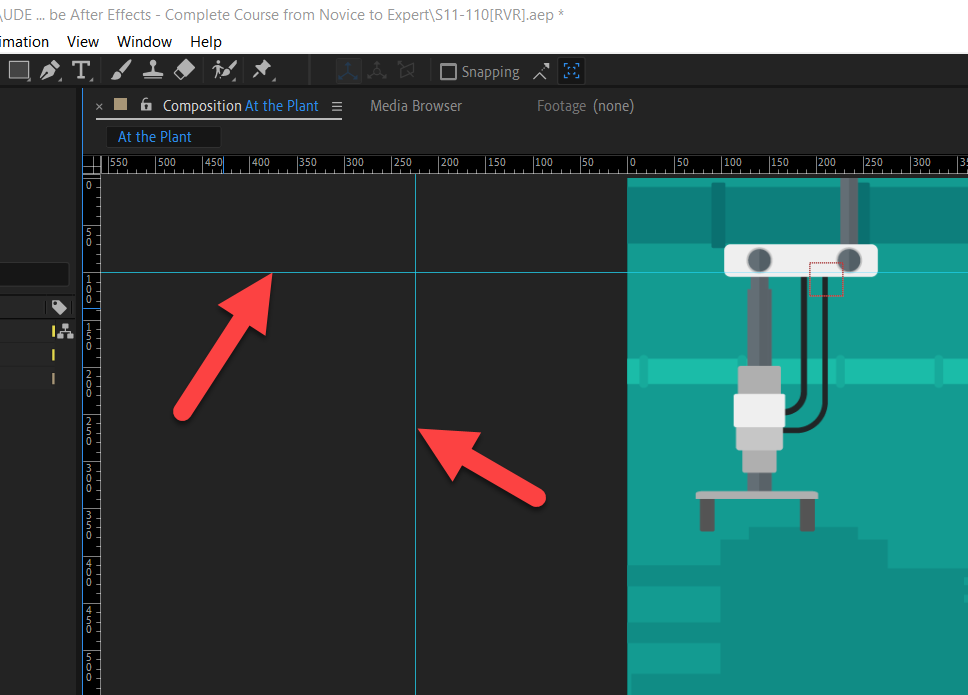This screenshot has width=968, height=695.
Task: Select the Clone Stamp tool
Action: [154, 70]
